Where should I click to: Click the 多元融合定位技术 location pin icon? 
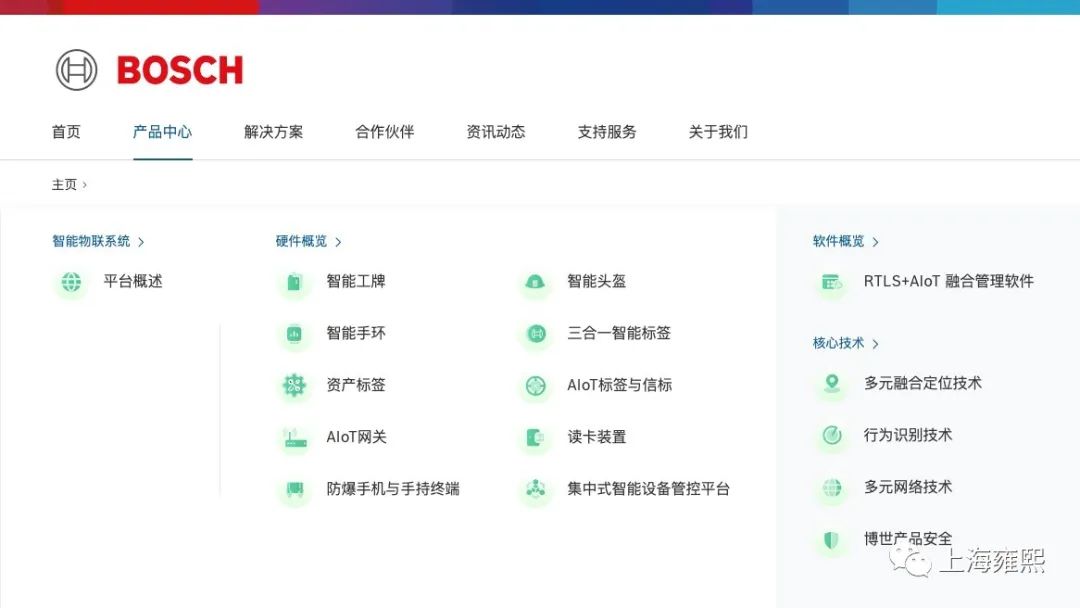832,384
